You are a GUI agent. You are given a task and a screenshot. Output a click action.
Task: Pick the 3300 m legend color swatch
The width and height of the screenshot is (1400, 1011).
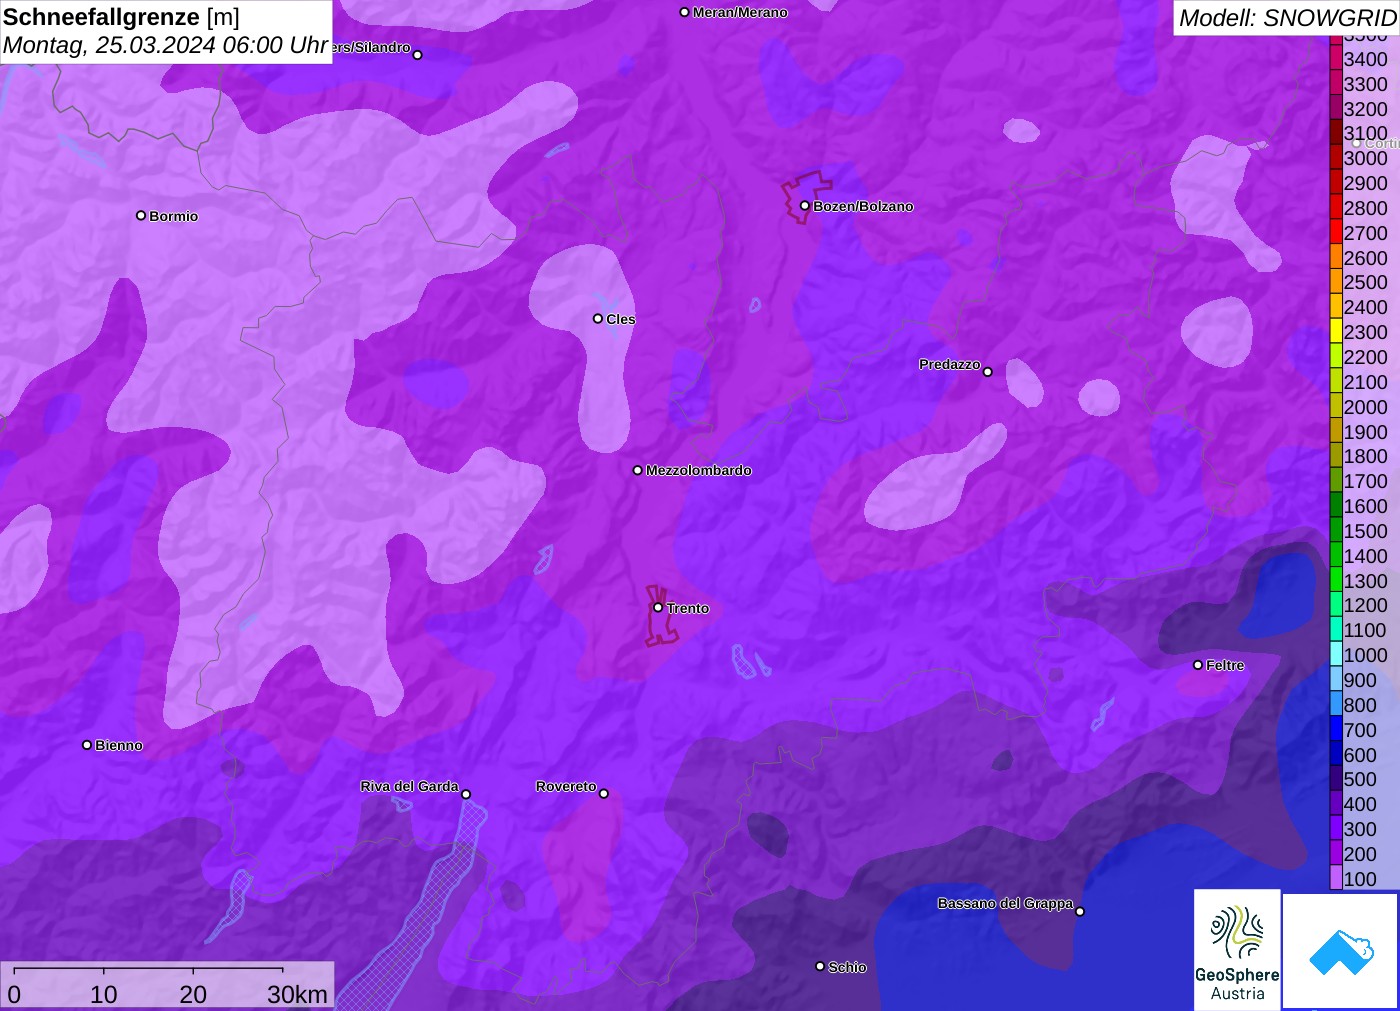point(1336,83)
